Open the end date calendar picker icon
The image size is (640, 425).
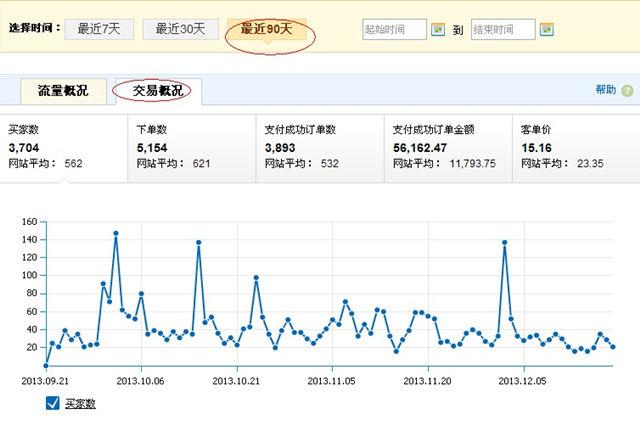pos(547,29)
